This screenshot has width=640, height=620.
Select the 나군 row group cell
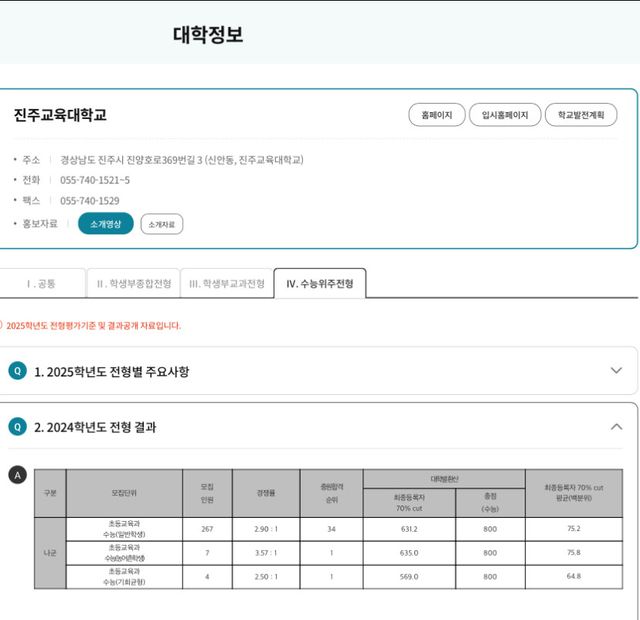click(50, 553)
